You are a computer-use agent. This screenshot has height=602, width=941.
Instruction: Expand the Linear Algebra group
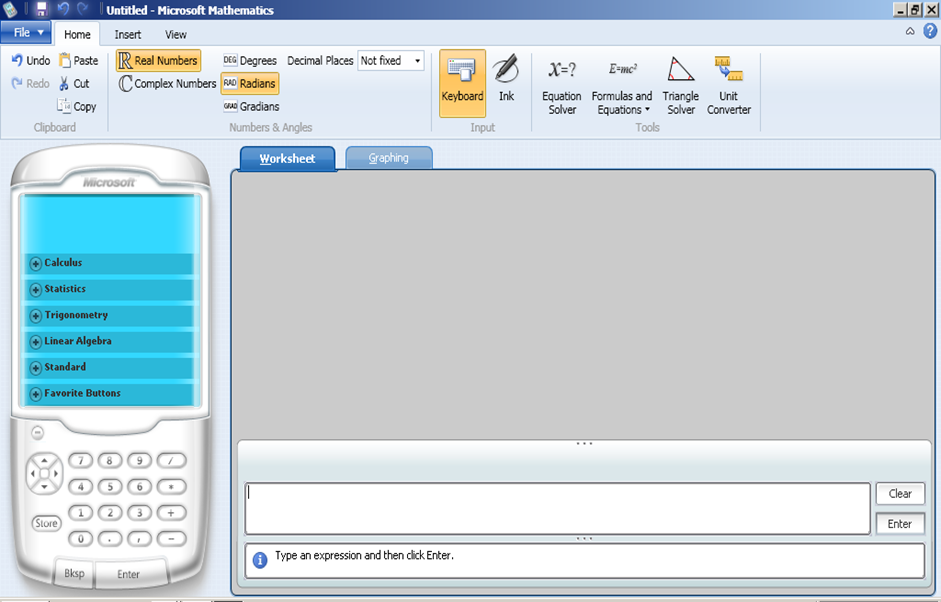(109, 341)
